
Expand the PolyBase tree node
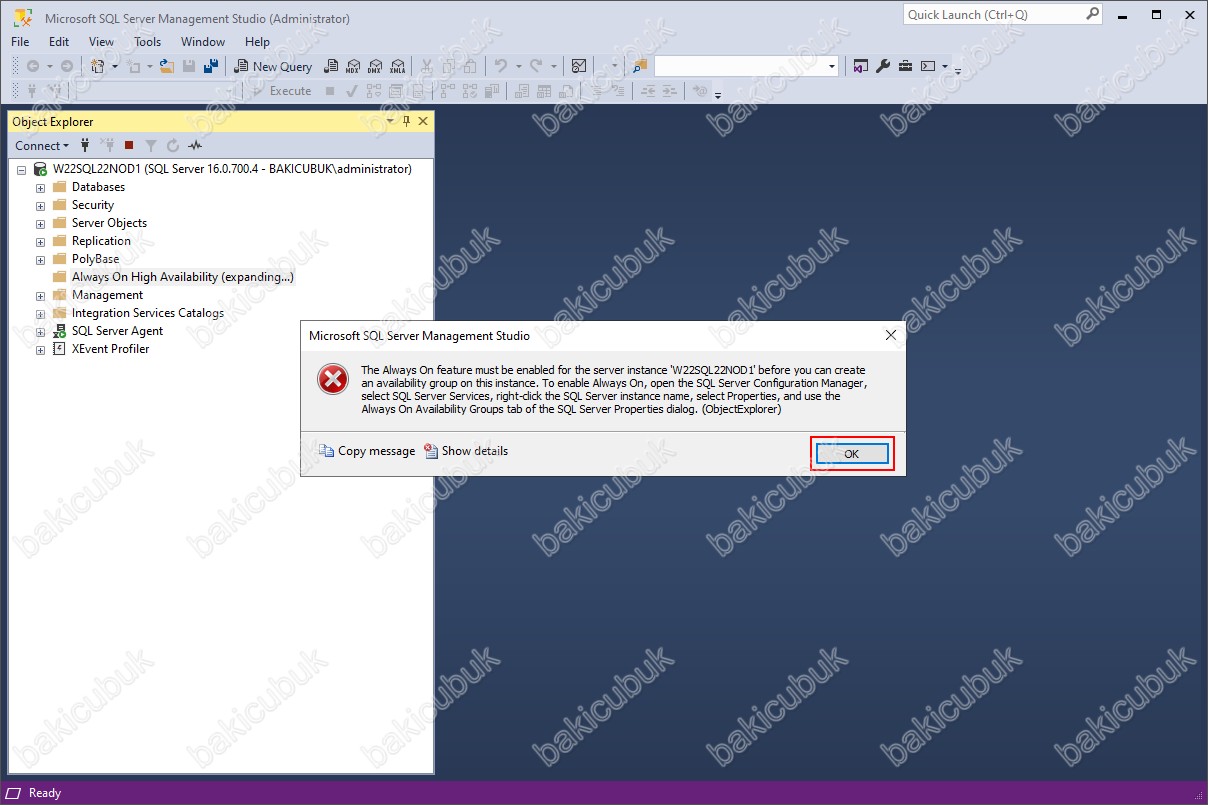pyautogui.click(x=41, y=260)
